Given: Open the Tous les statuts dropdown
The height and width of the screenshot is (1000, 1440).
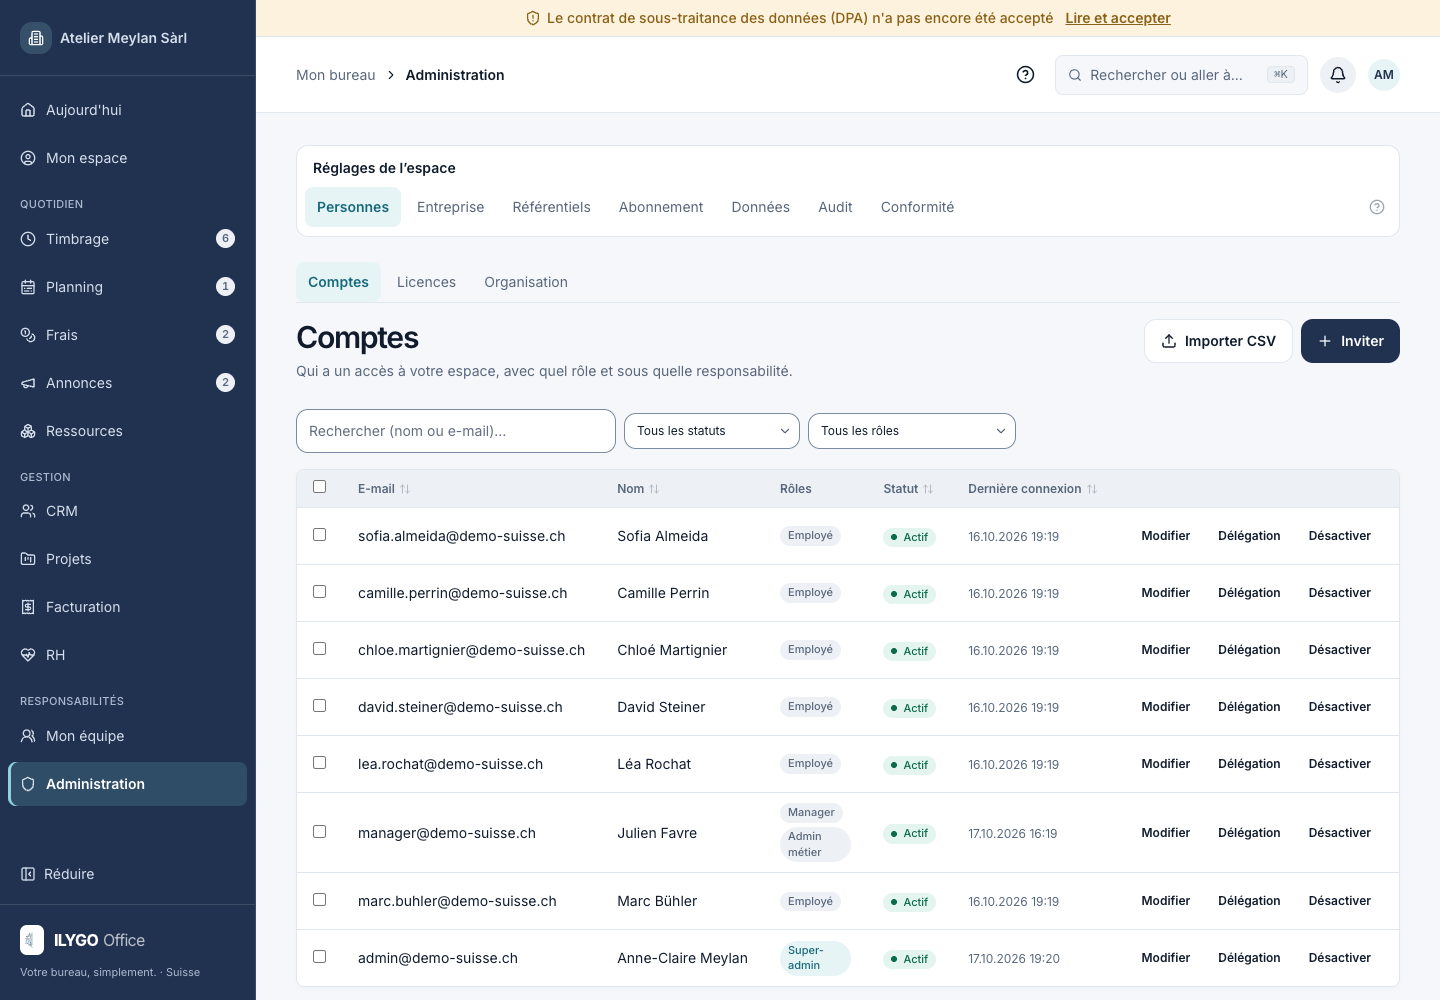Looking at the screenshot, I should (712, 431).
